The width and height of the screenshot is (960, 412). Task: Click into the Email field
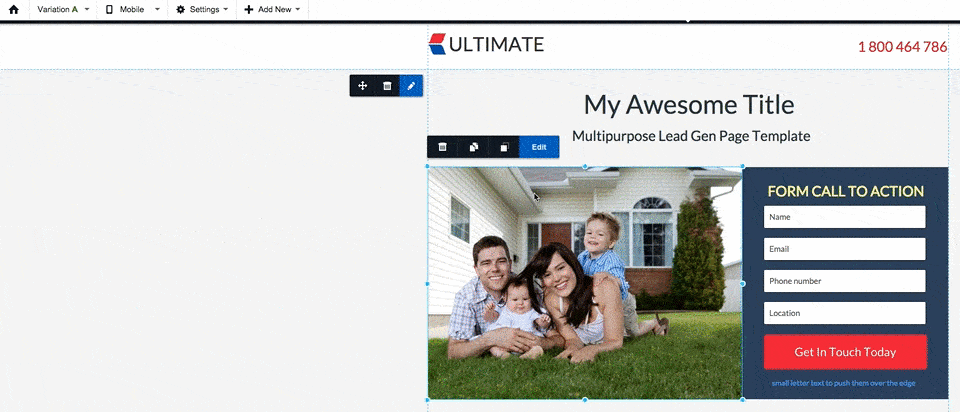pyautogui.click(x=845, y=249)
